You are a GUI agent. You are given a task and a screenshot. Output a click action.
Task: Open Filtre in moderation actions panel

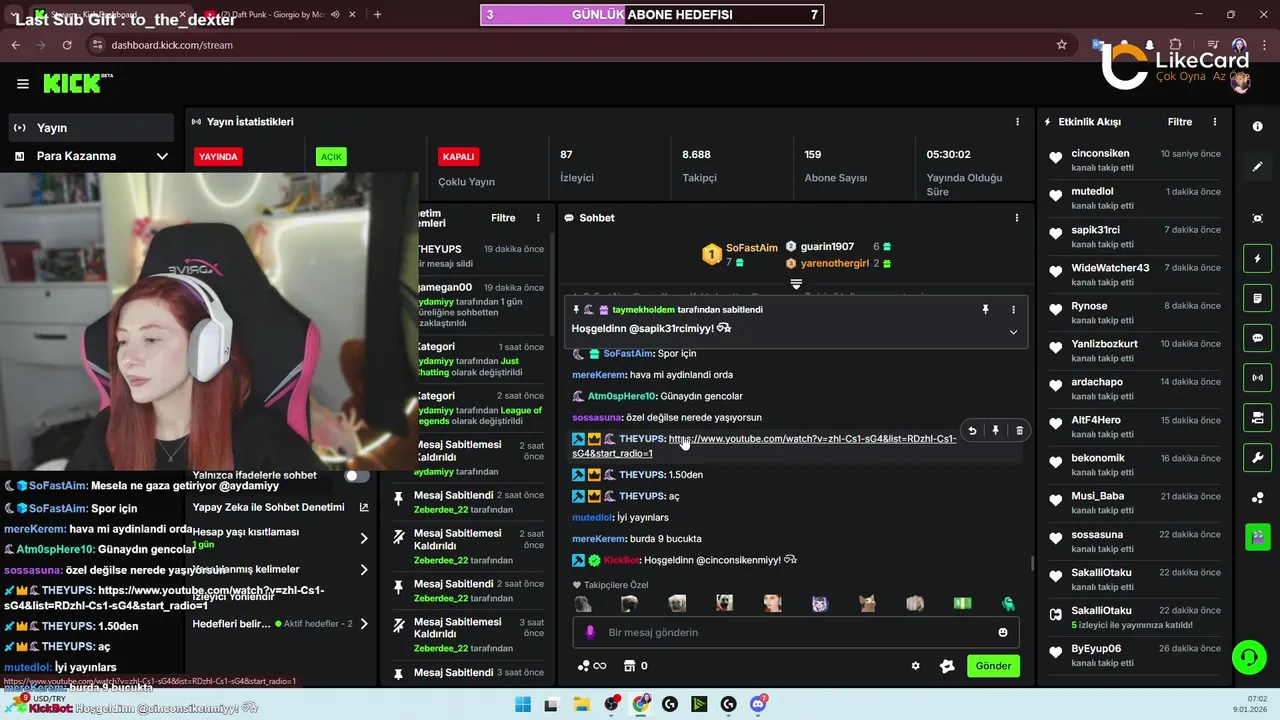pos(503,218)
